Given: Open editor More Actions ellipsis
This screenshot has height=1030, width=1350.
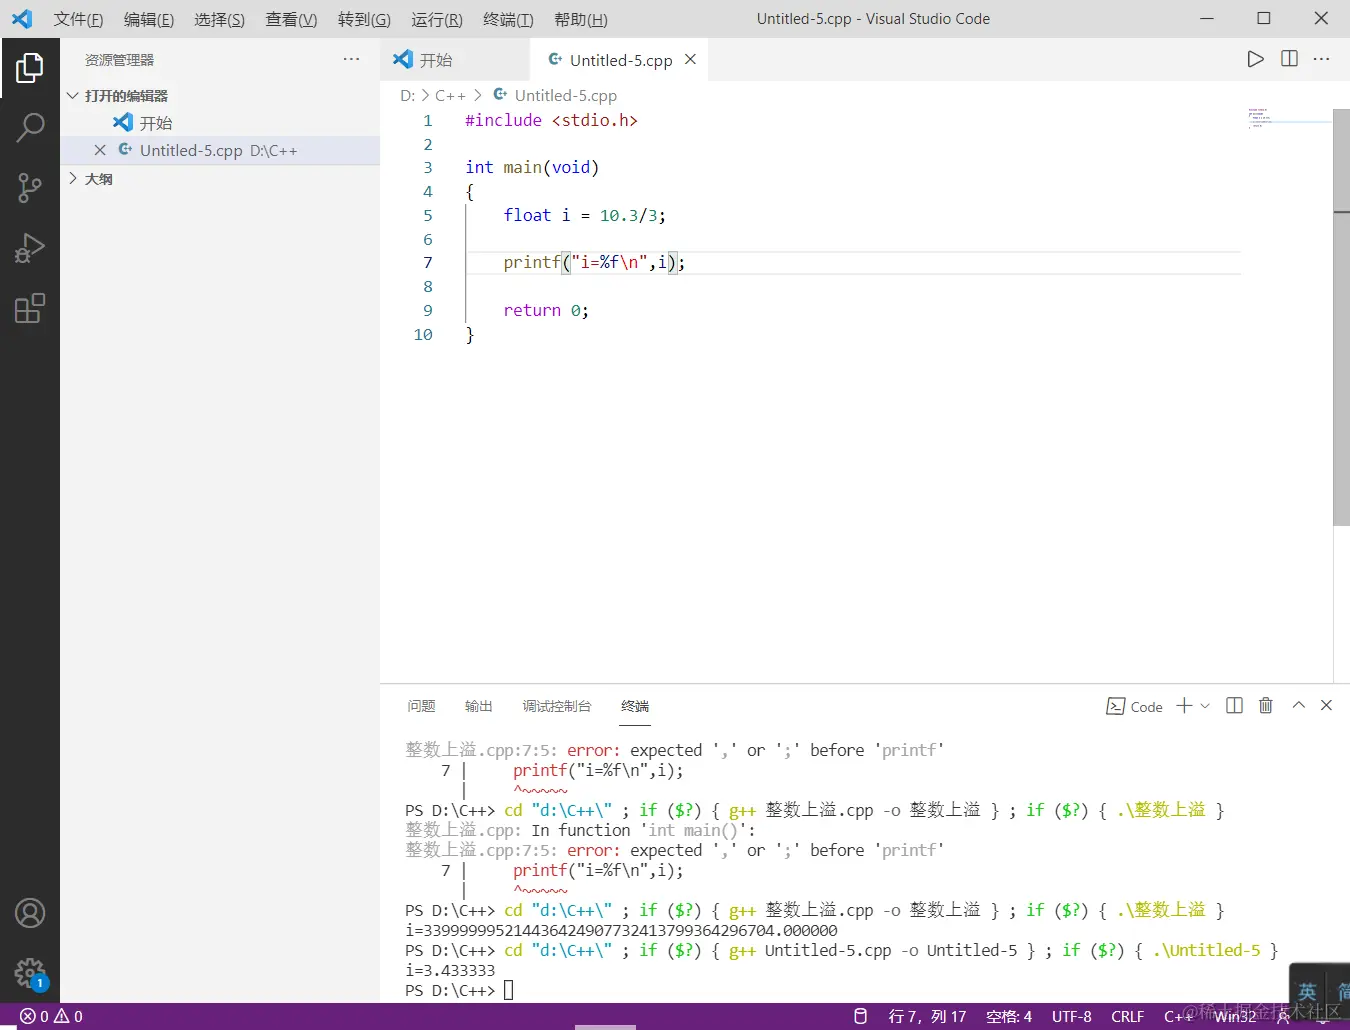Looking at the screenshot, I should 1321,59.
